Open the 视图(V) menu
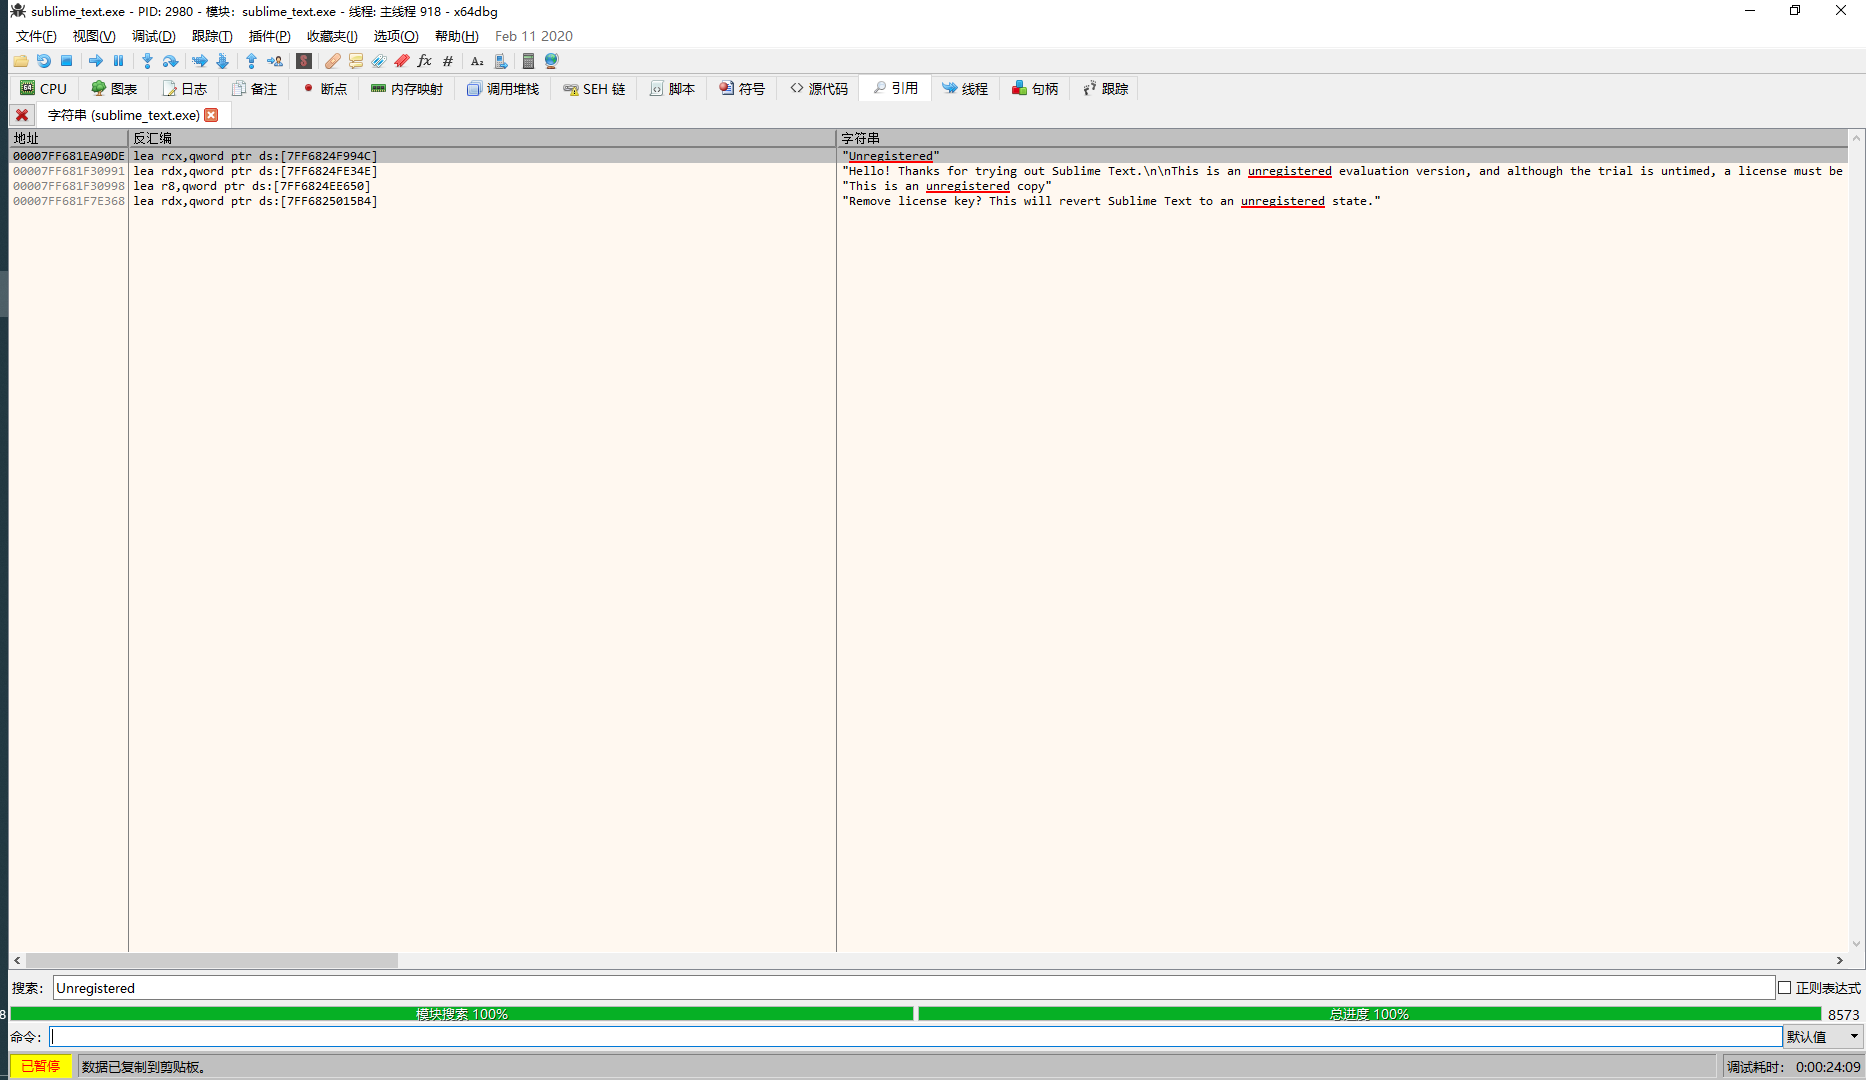1866x1080 pixels. 94,36
